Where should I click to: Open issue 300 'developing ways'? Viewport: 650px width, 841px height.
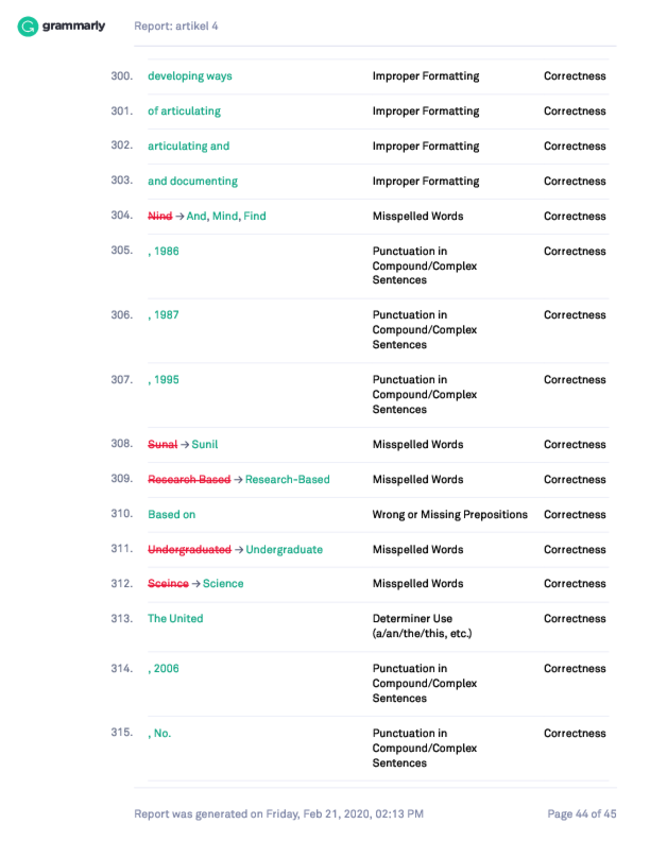coord(190,76)
